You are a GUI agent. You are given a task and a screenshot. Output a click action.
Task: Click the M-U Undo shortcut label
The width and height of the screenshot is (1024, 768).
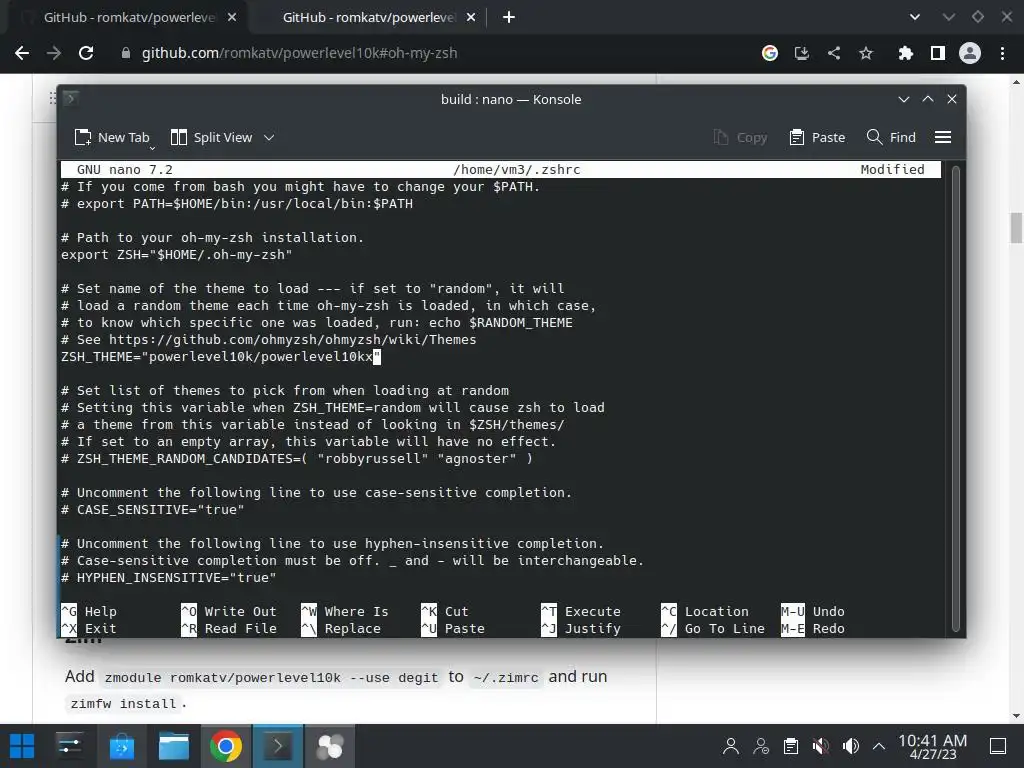(813, 611)
